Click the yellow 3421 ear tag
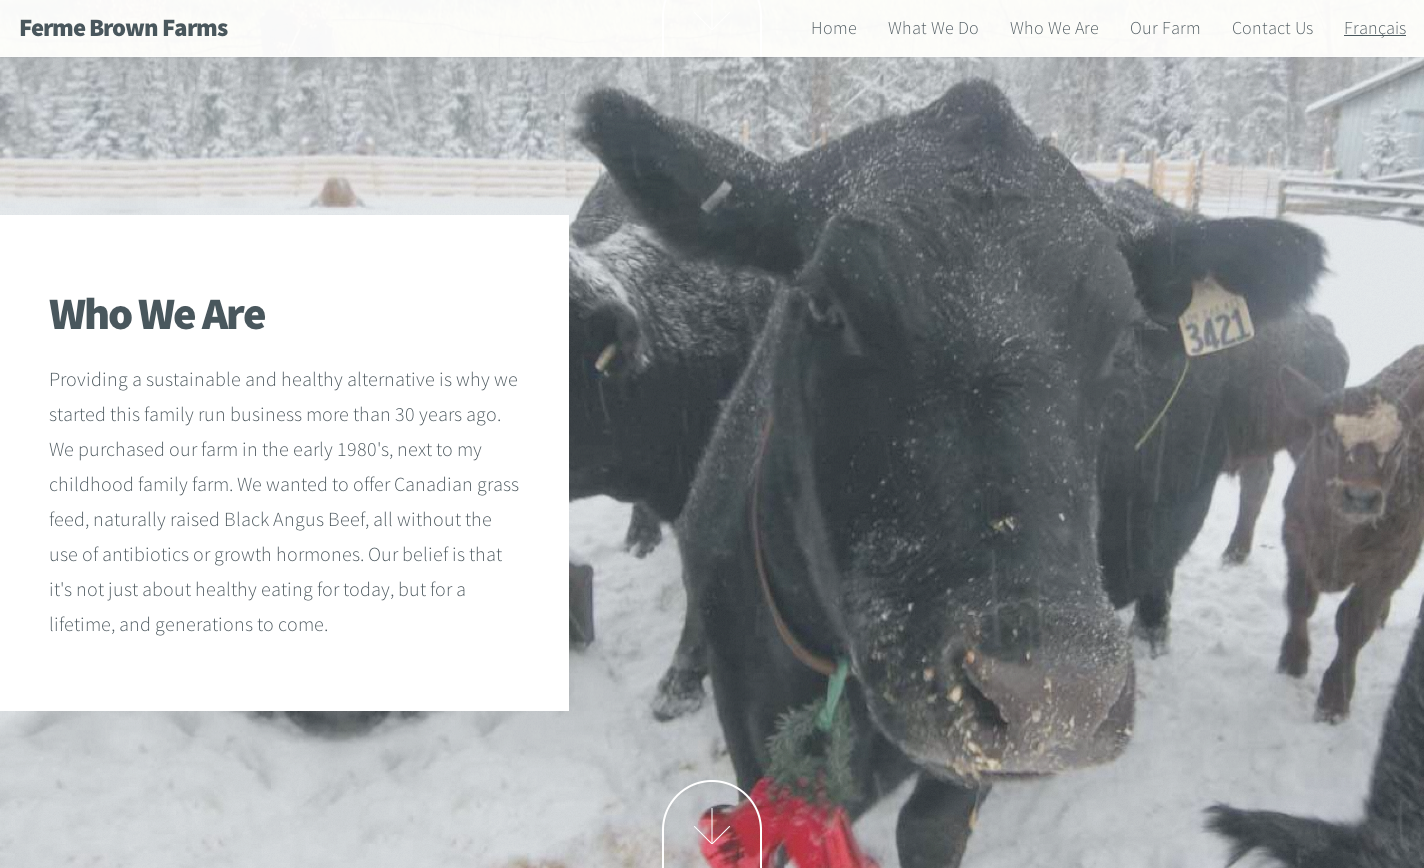This screenshot has width=1424, height=868. pyautogui.click(x=1216, y=318)
